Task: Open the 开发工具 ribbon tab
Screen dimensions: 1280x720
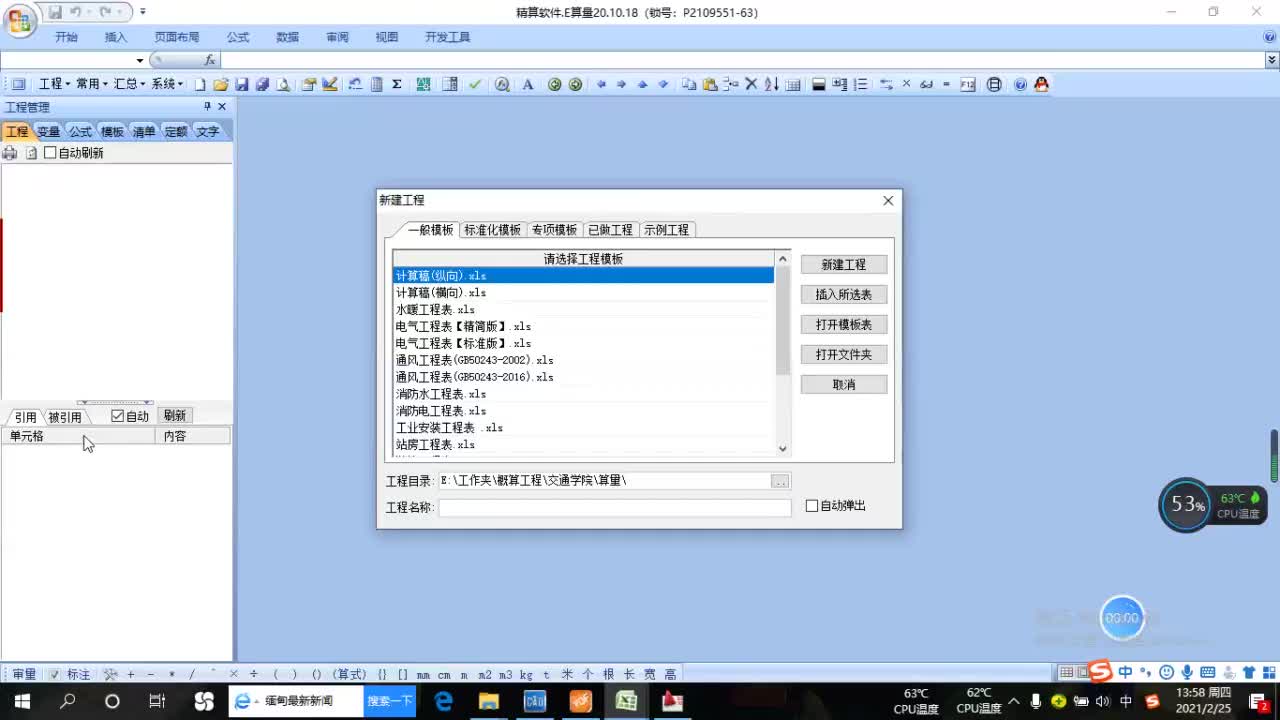Action: pos(447,37)
